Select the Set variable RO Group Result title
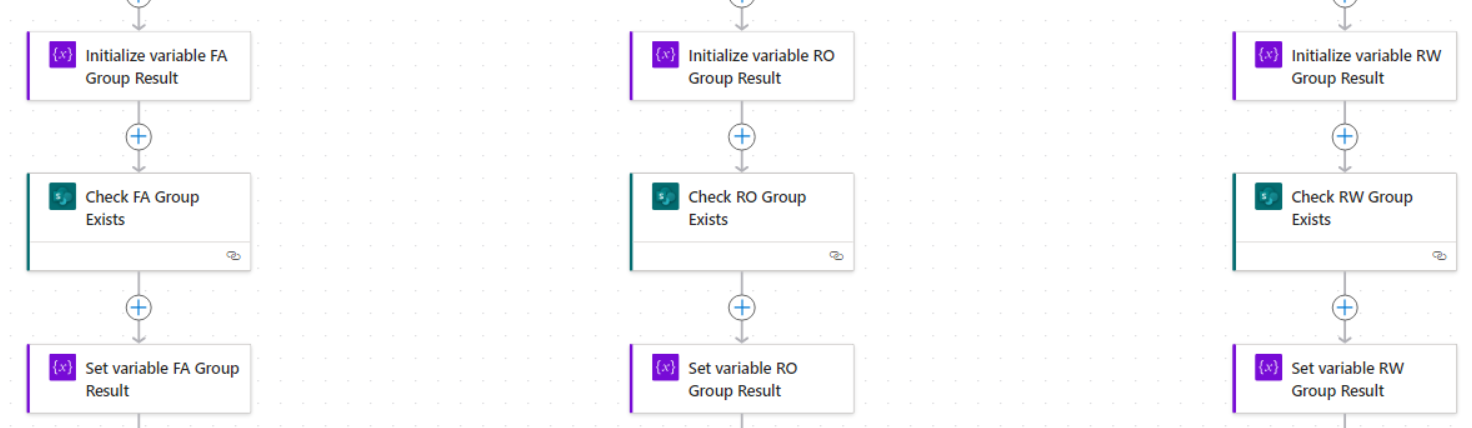1472x428 pixels. tap(743, 379)
